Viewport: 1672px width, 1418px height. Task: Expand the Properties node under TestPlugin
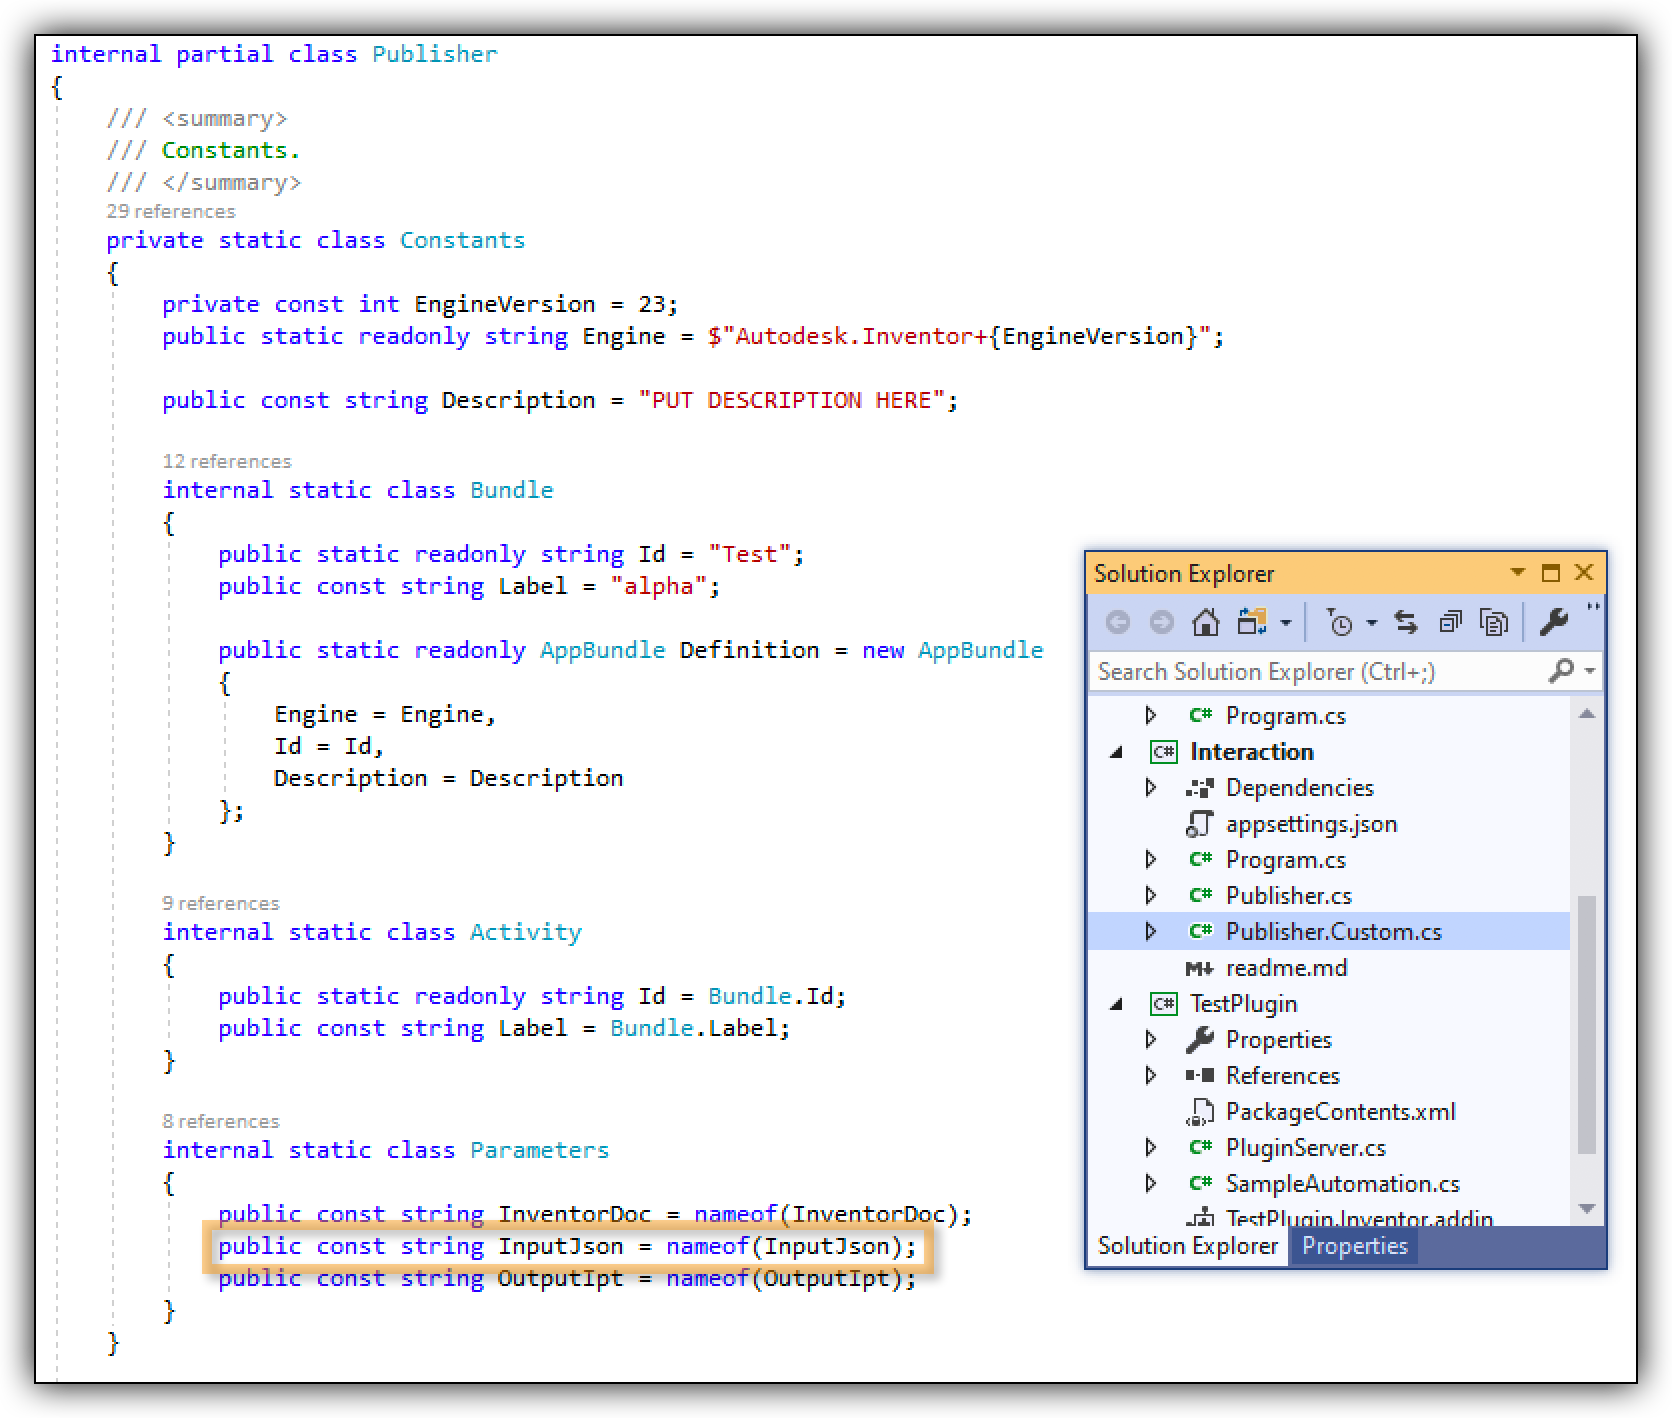(x=1151, y=1039)
